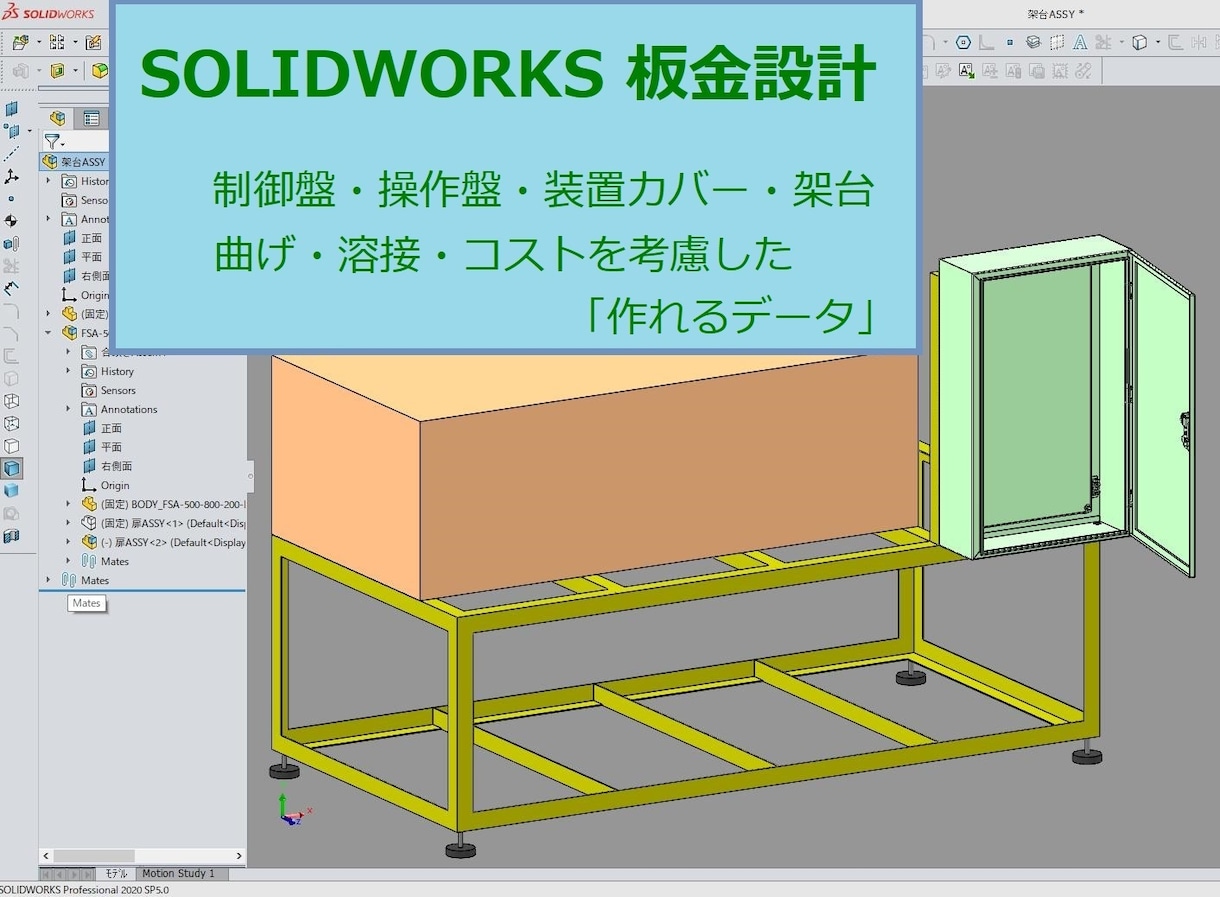
Task: Expand the top-level Annotations folder
Action: 48,219
